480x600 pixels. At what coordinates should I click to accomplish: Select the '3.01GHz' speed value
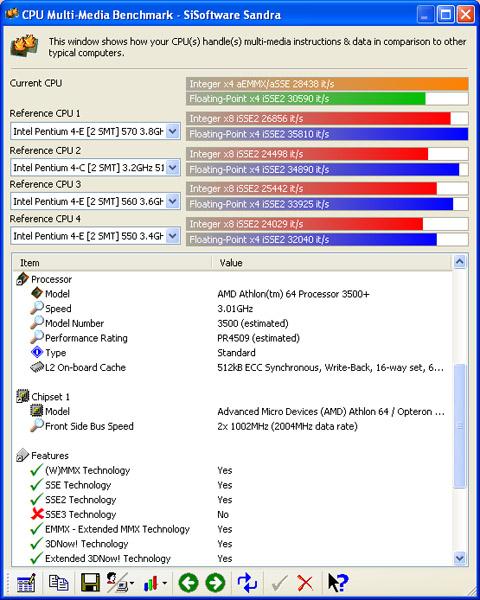(235, 308)
